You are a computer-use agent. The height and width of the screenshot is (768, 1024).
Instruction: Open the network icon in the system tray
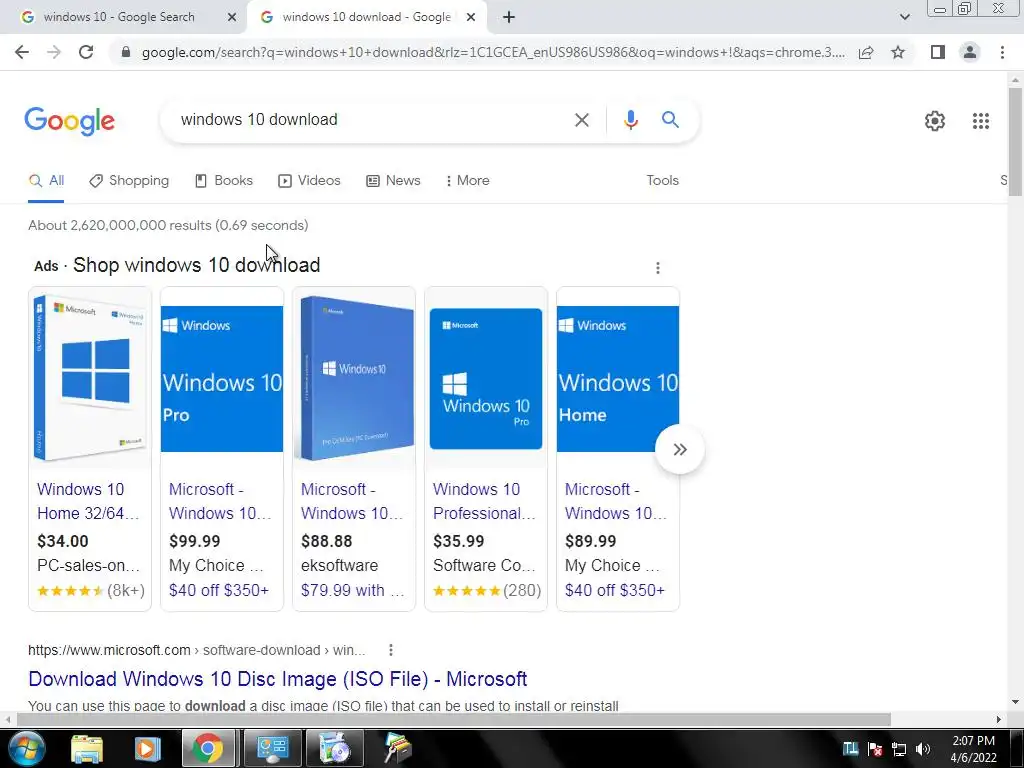click(x=899, y=749)
